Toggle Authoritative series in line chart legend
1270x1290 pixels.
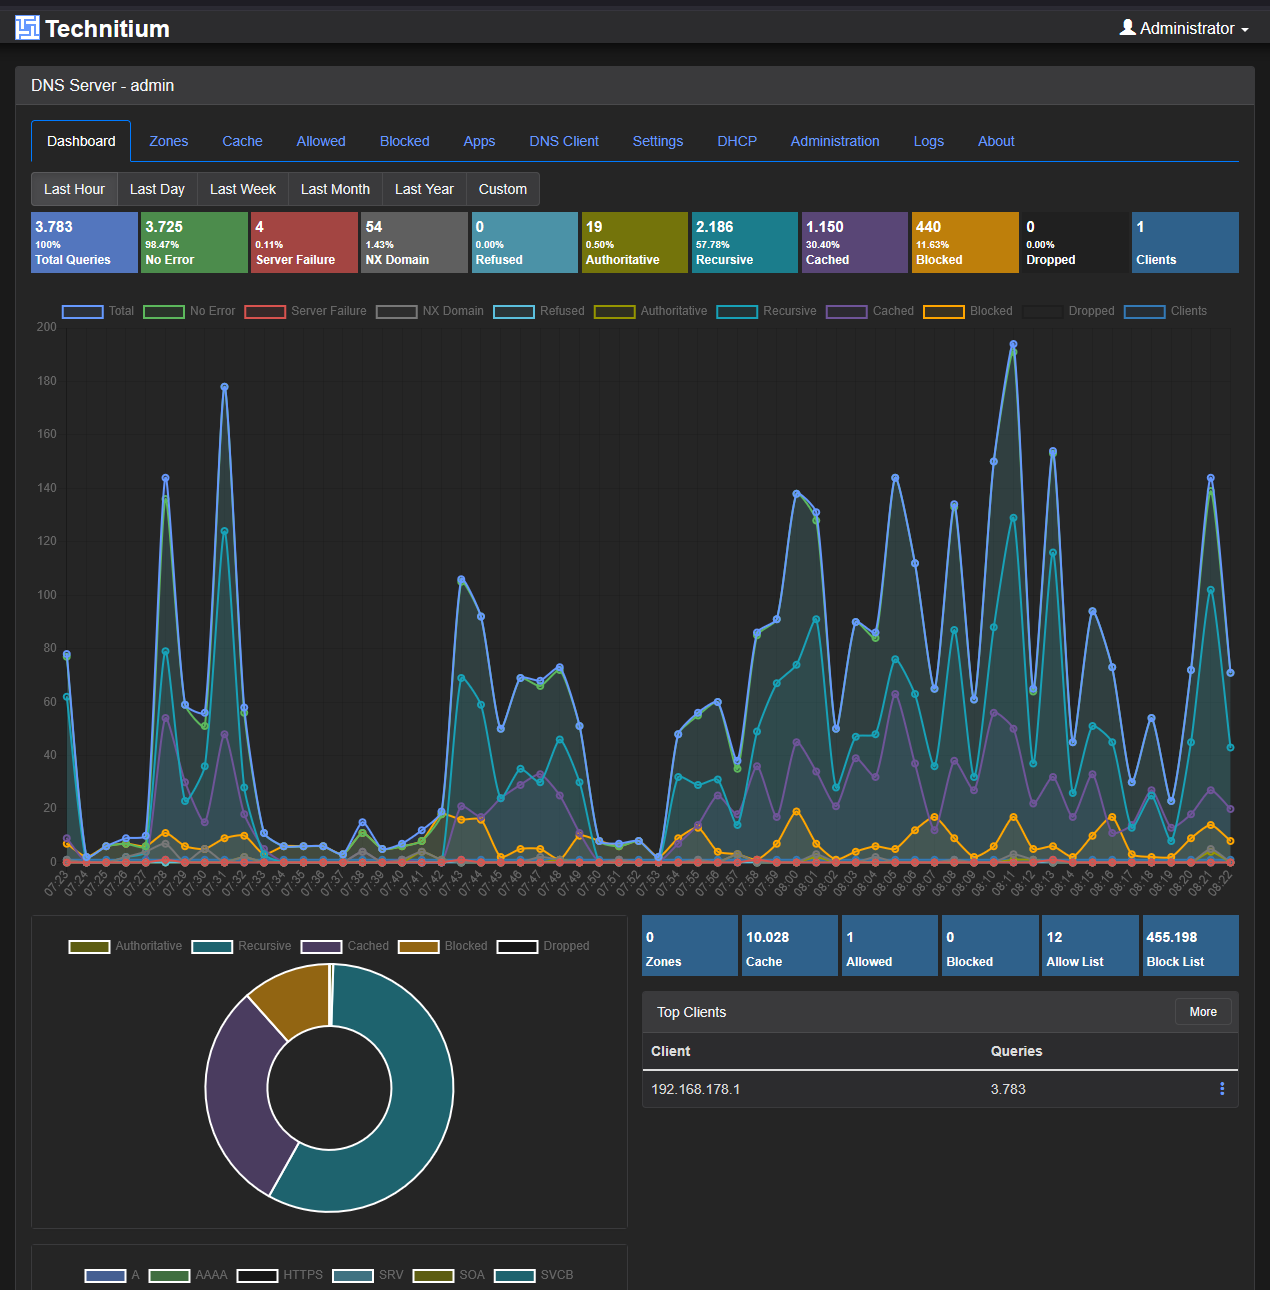tap(650, 311)
